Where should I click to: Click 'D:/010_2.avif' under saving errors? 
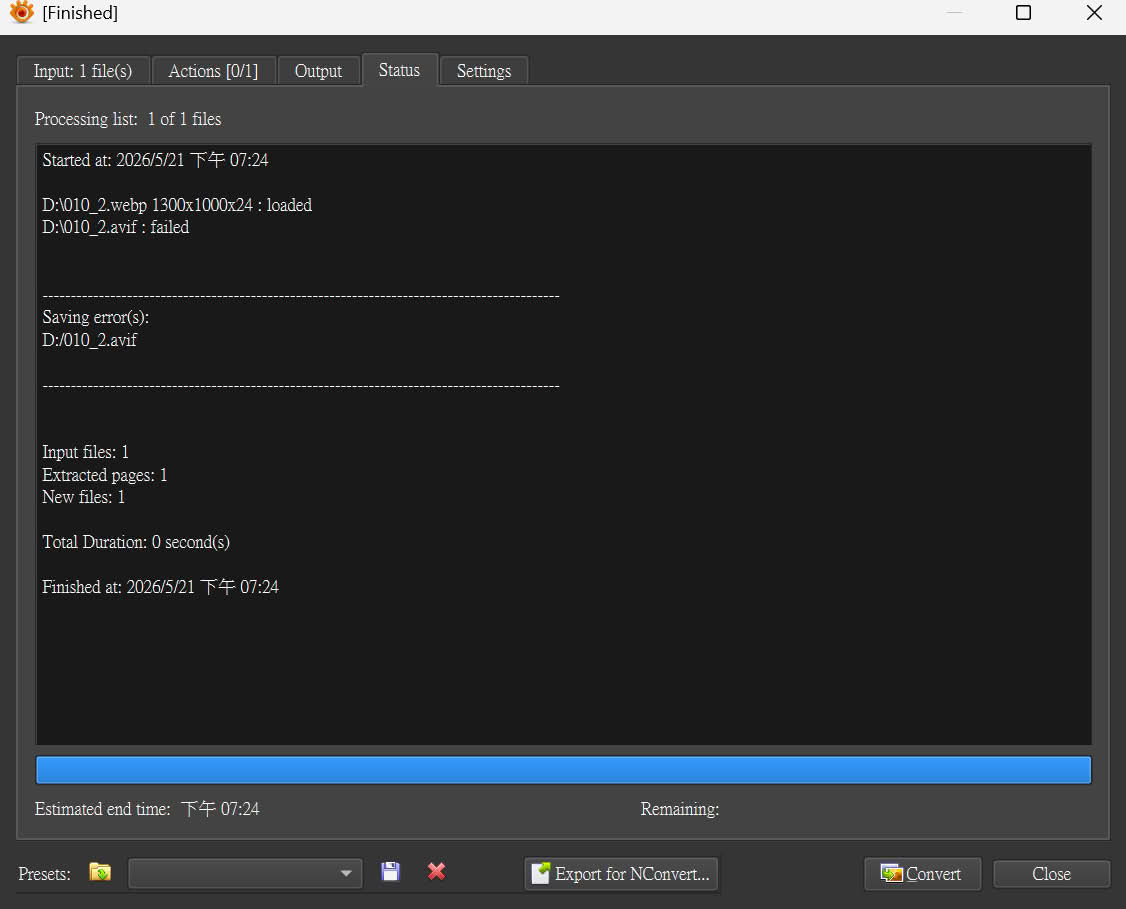point(89,340)
